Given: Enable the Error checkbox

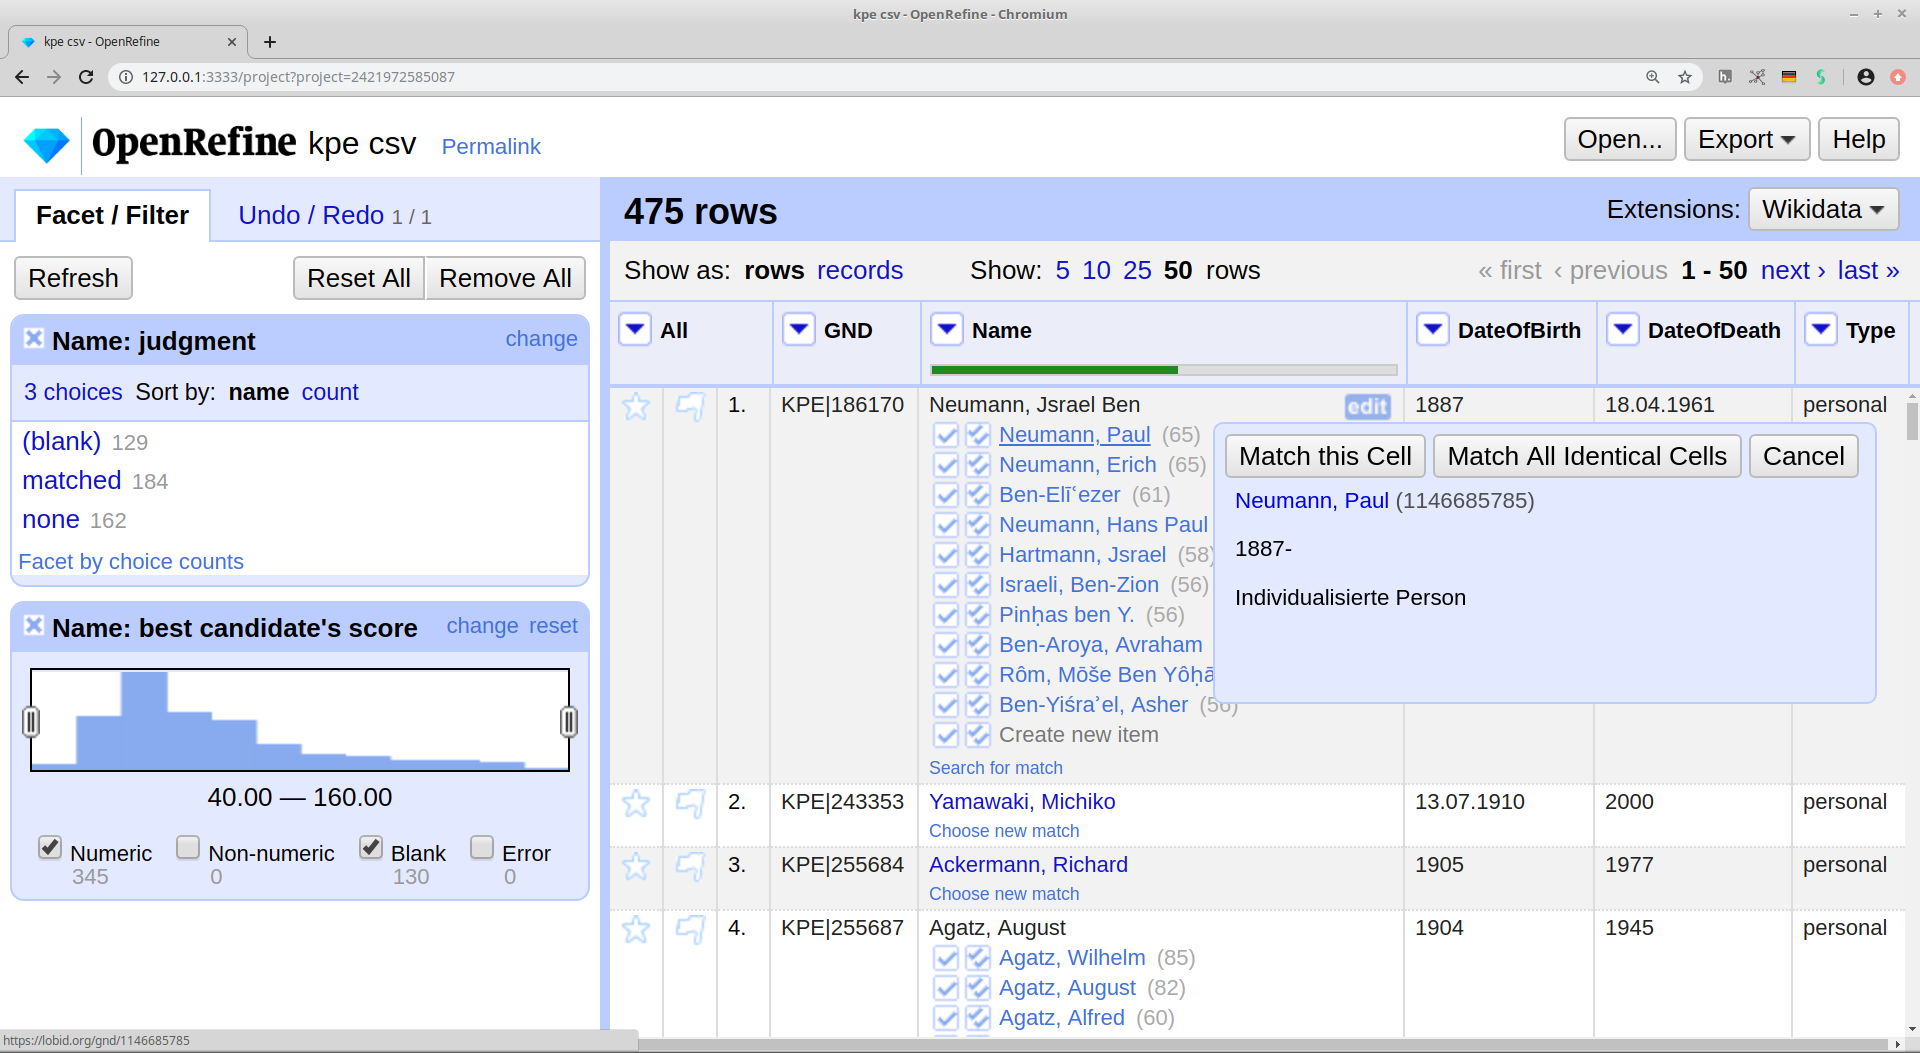Looking at the screenshot, I should (482, 848).
